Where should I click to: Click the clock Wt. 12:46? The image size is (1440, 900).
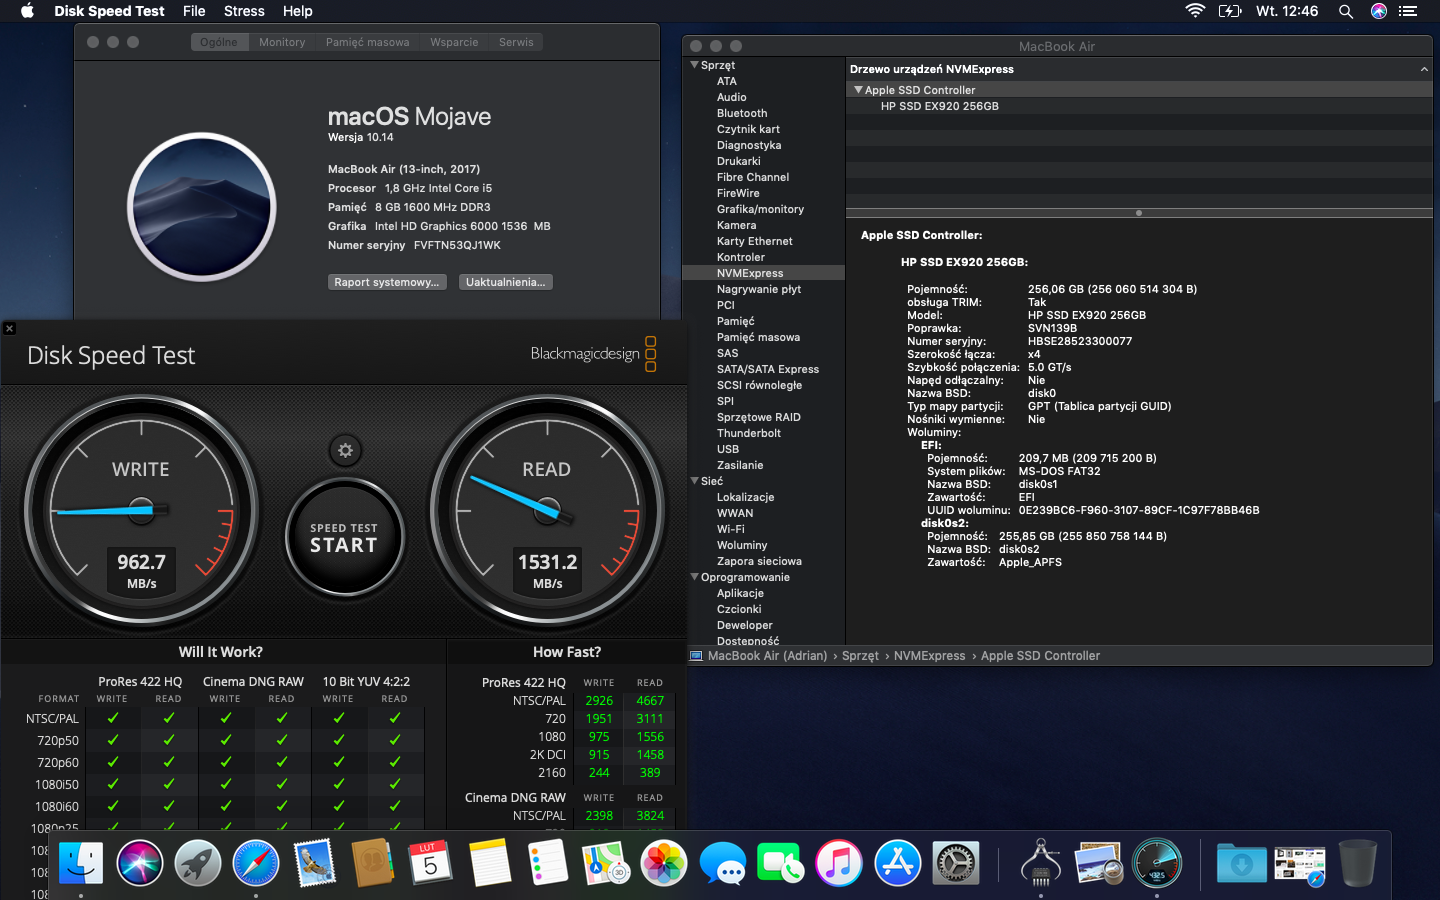pos(1287,11)
